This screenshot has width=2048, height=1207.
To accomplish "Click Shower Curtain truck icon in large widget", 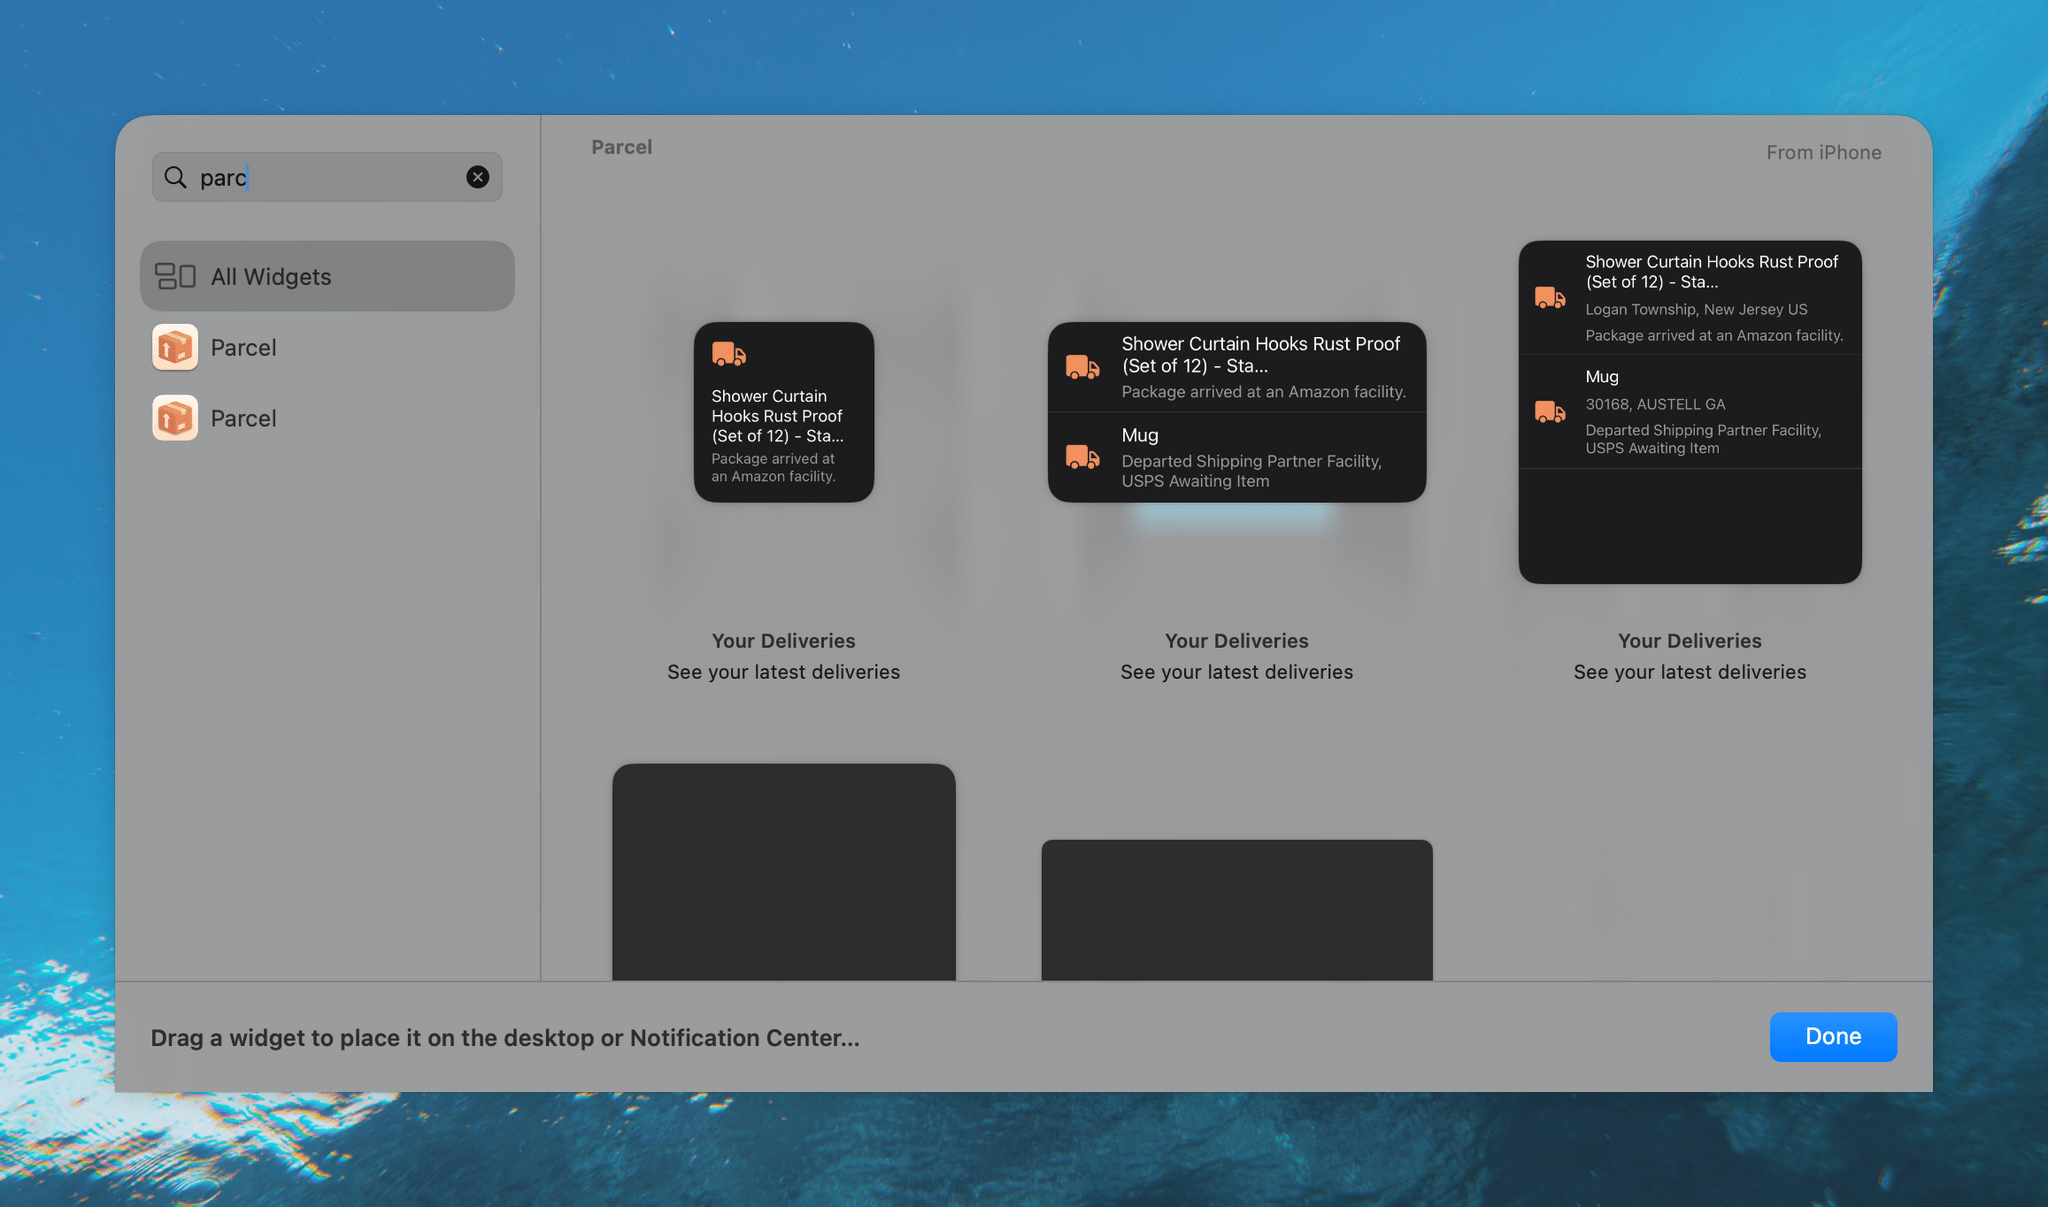I will tap(1549, 297).
